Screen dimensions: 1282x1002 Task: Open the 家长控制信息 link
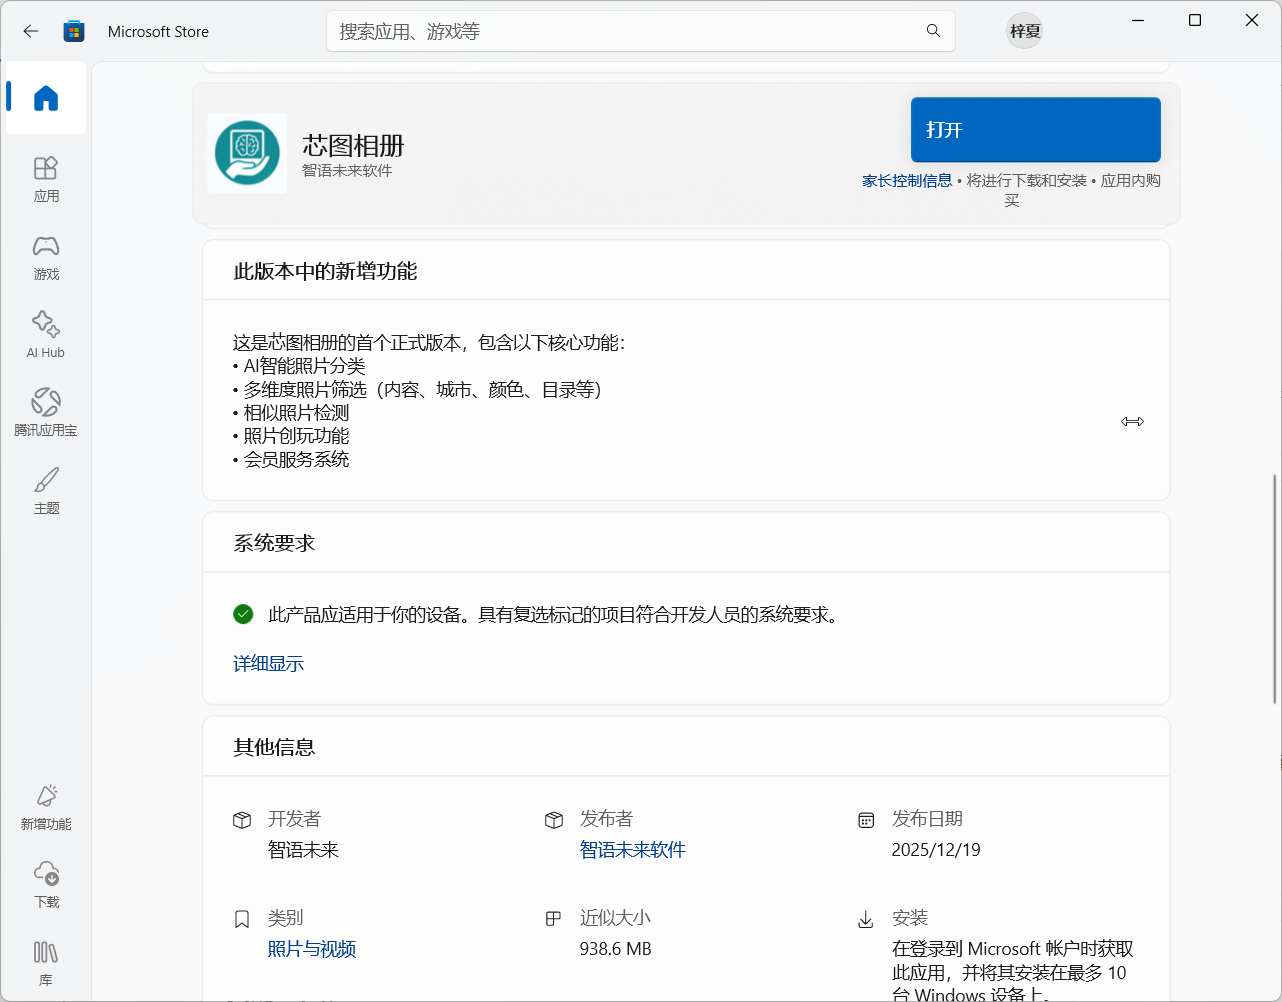pyautogui.click(x=907, y=180)
